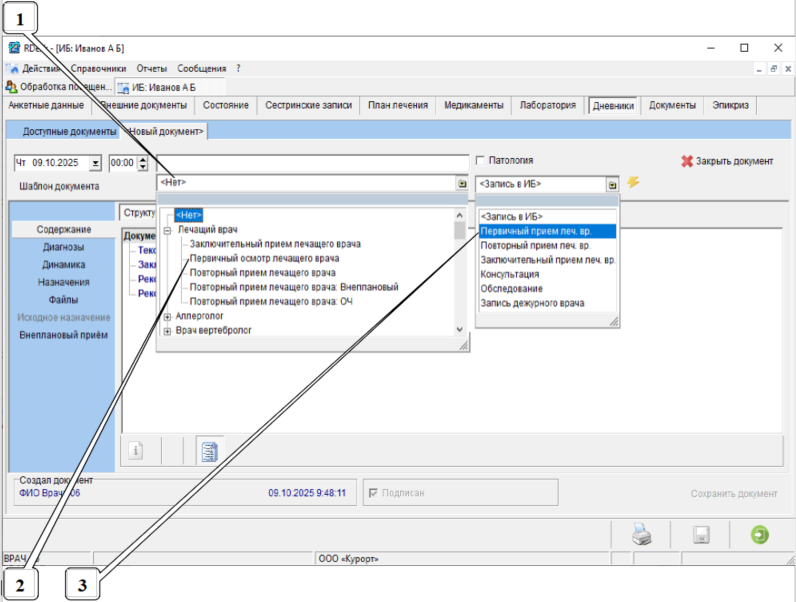Click the lightning bolt icon

[x=632, y=183]
